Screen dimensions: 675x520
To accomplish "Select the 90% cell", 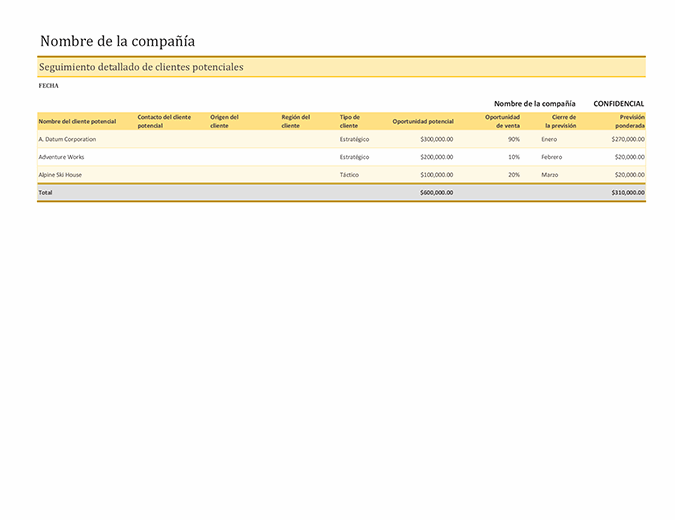I will pos(514,139).
